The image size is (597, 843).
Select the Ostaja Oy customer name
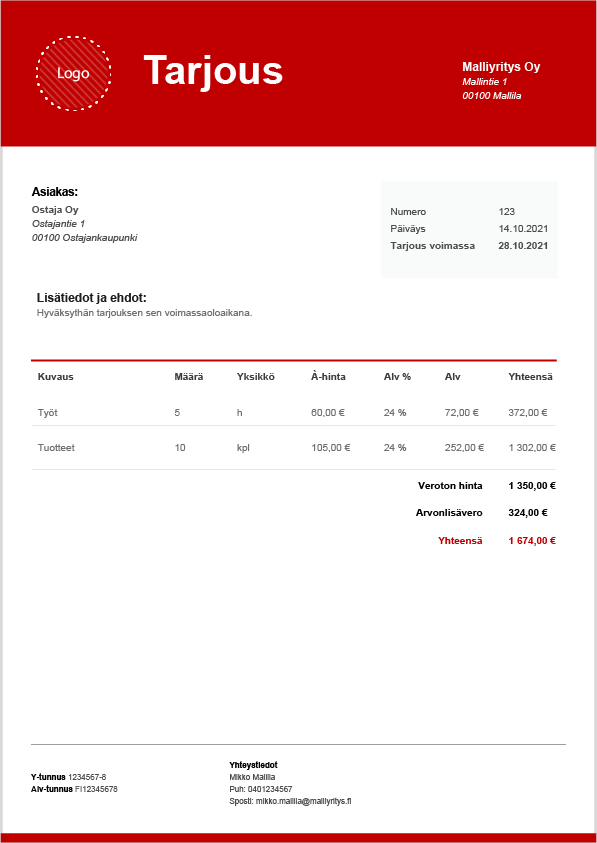(x=55, y=210)
